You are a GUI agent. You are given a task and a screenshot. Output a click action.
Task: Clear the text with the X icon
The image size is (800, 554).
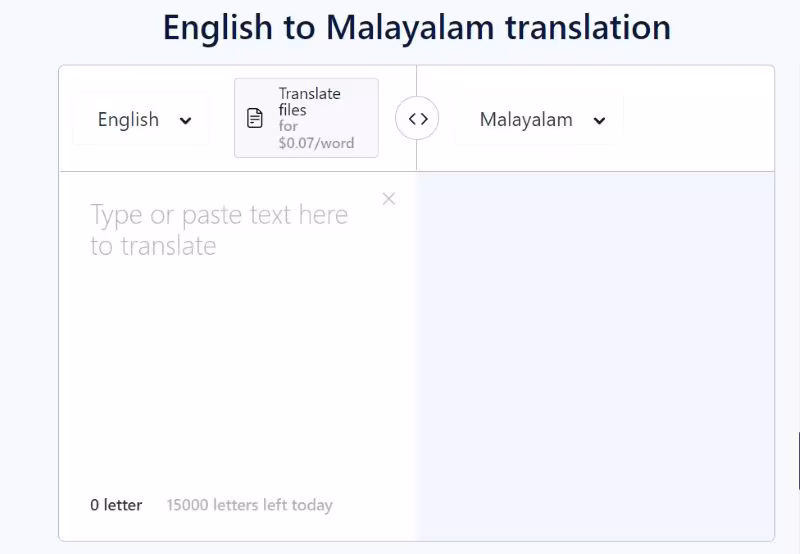click(389, 199)
